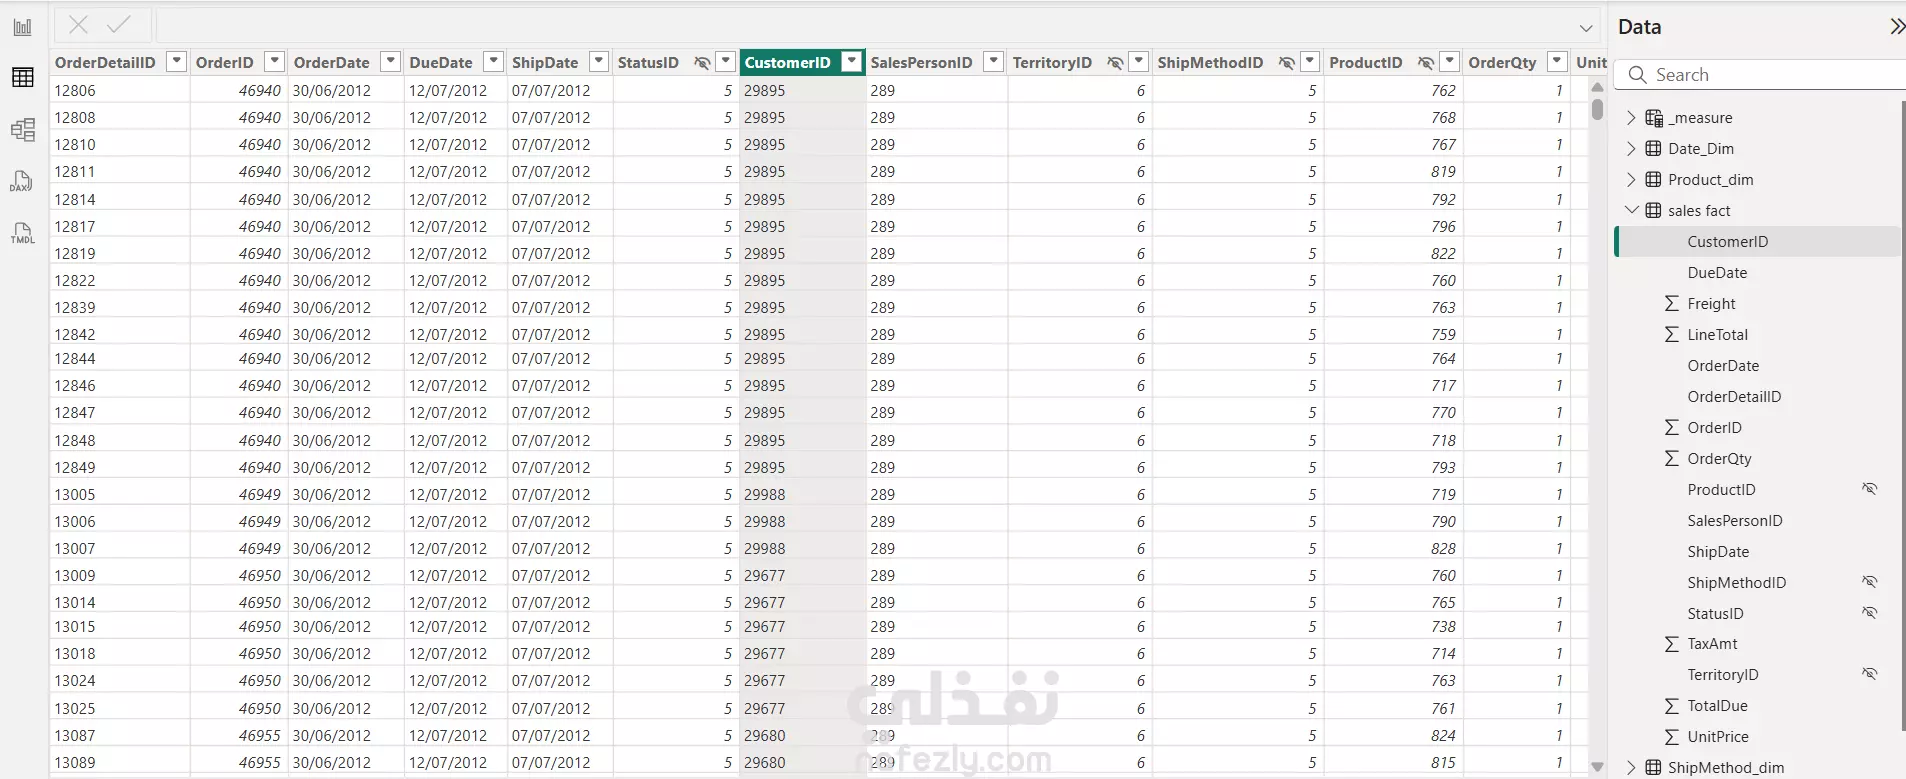1906x779 pixels.
Task: Click the table icon beside Product_dim
Action: coord(1653,180)
